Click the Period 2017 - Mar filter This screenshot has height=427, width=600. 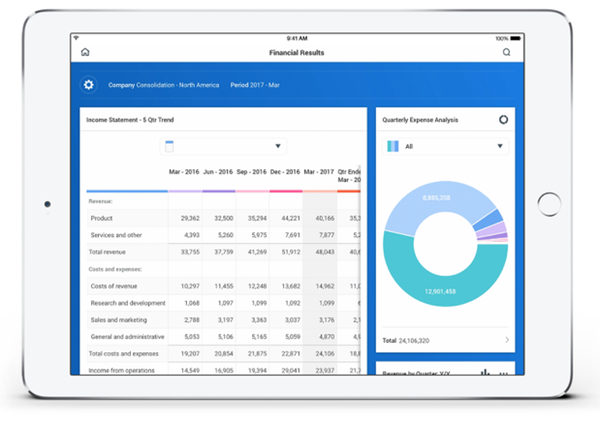[x=255, y=85]
